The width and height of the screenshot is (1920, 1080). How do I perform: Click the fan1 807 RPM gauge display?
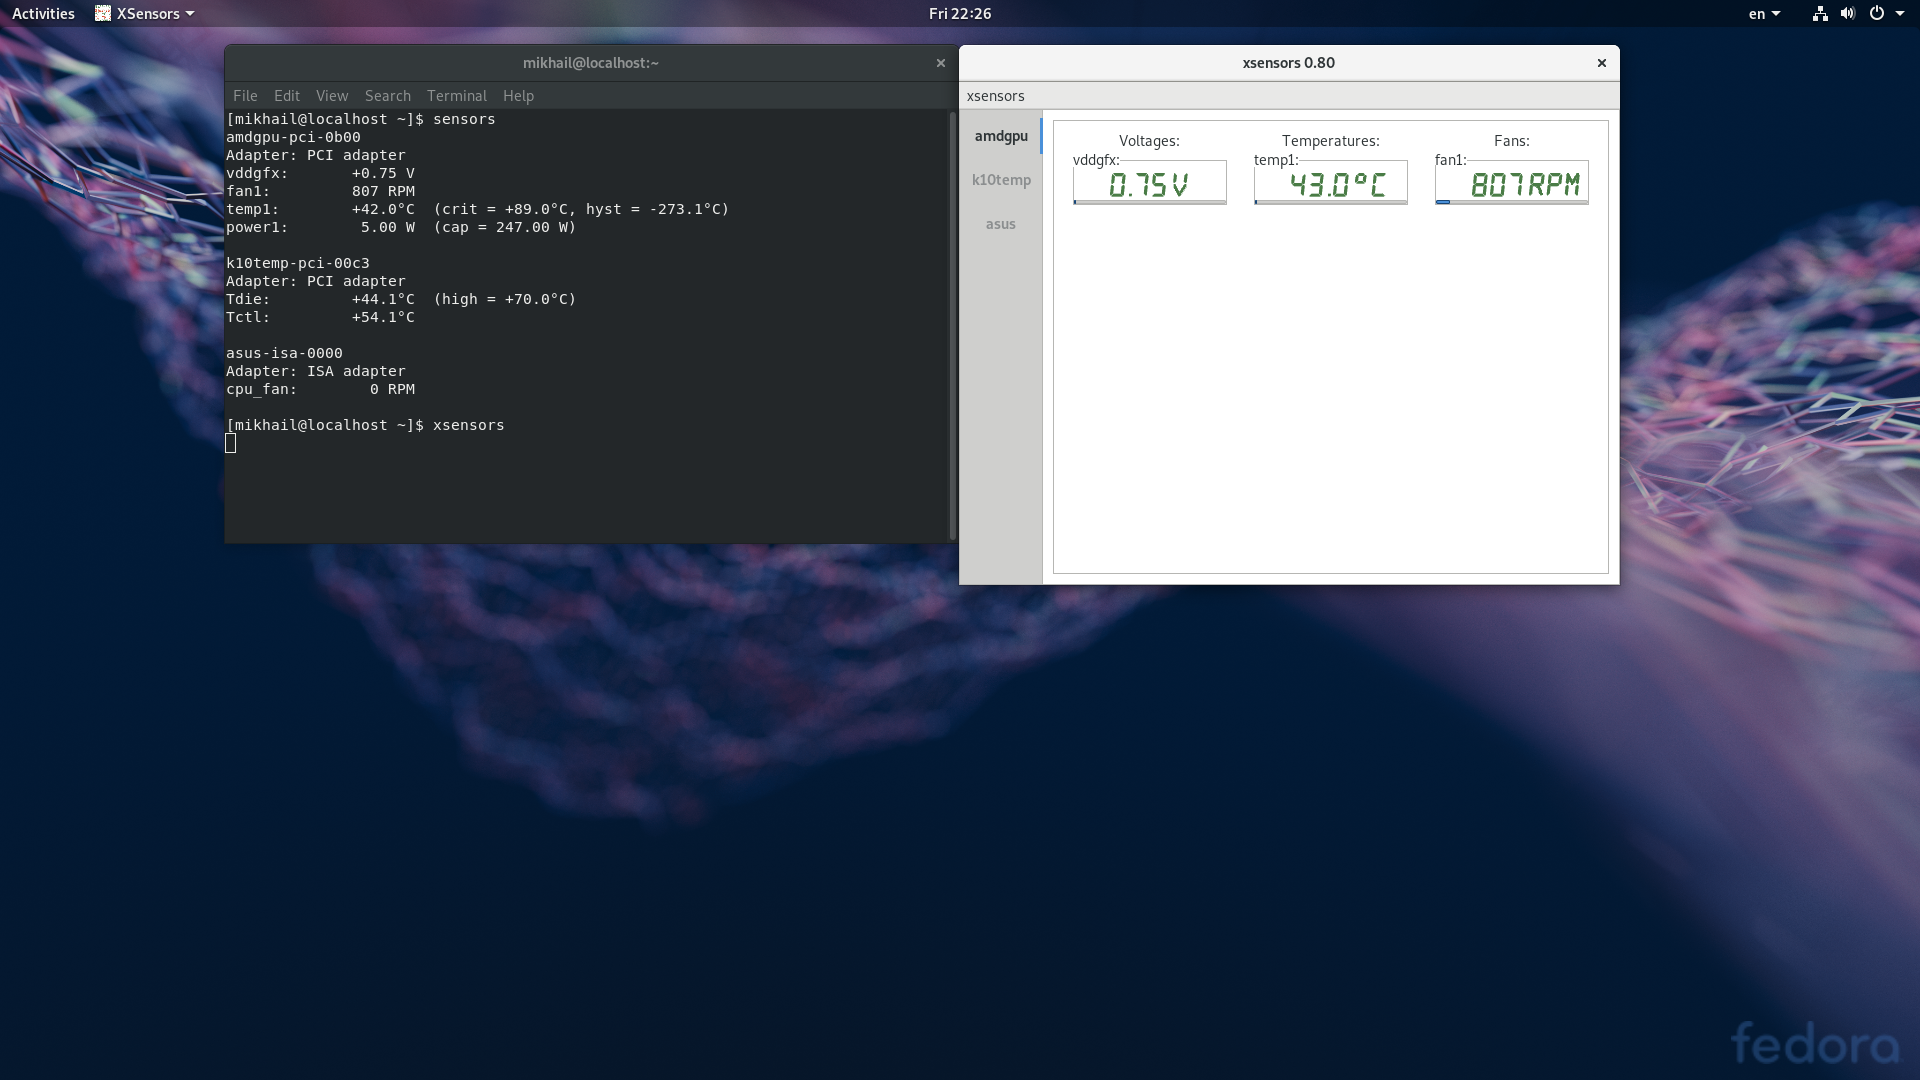(1511, 184)
